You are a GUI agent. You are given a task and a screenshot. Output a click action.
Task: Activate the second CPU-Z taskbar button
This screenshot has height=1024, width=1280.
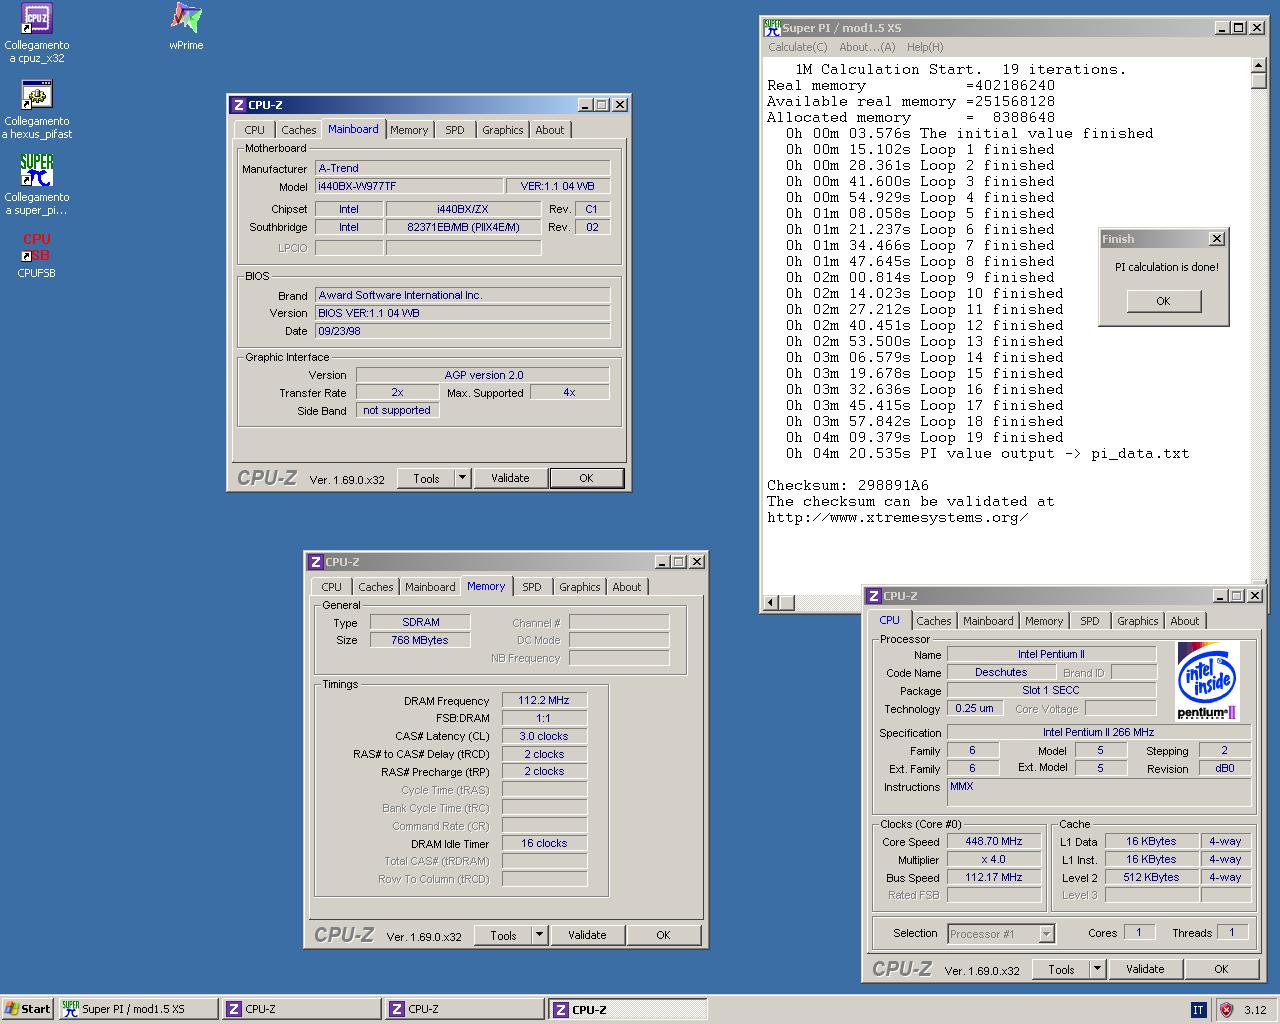tap(464, 1009)
